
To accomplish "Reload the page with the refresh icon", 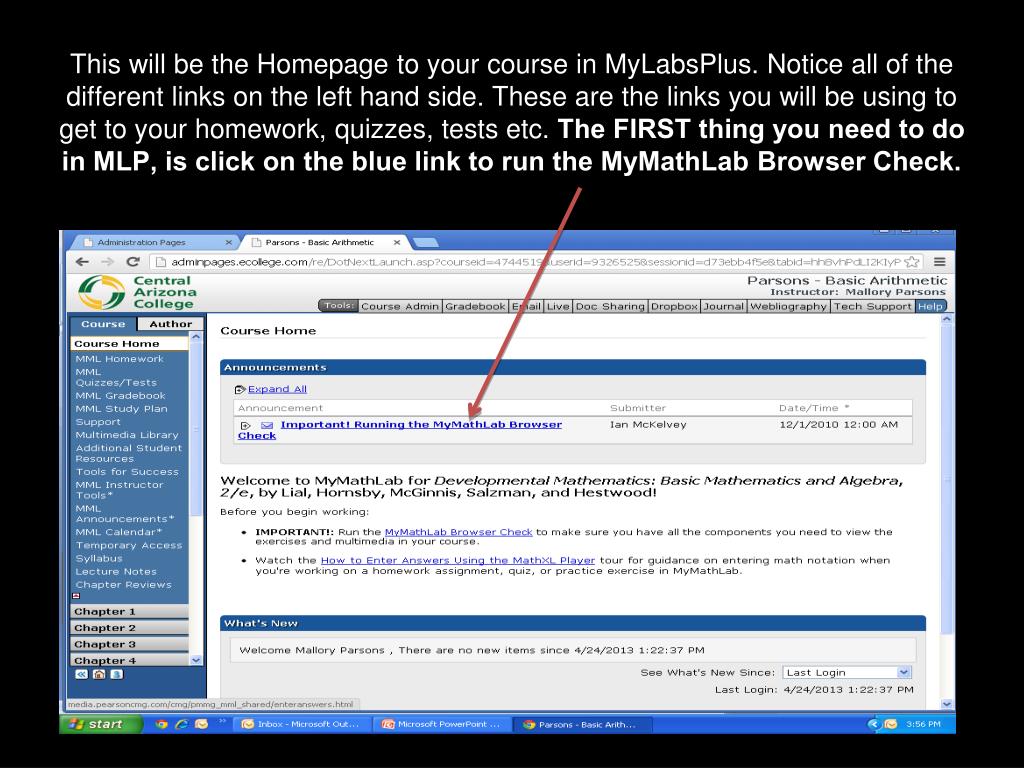I will pyautogui.click(x=133, y=262).
